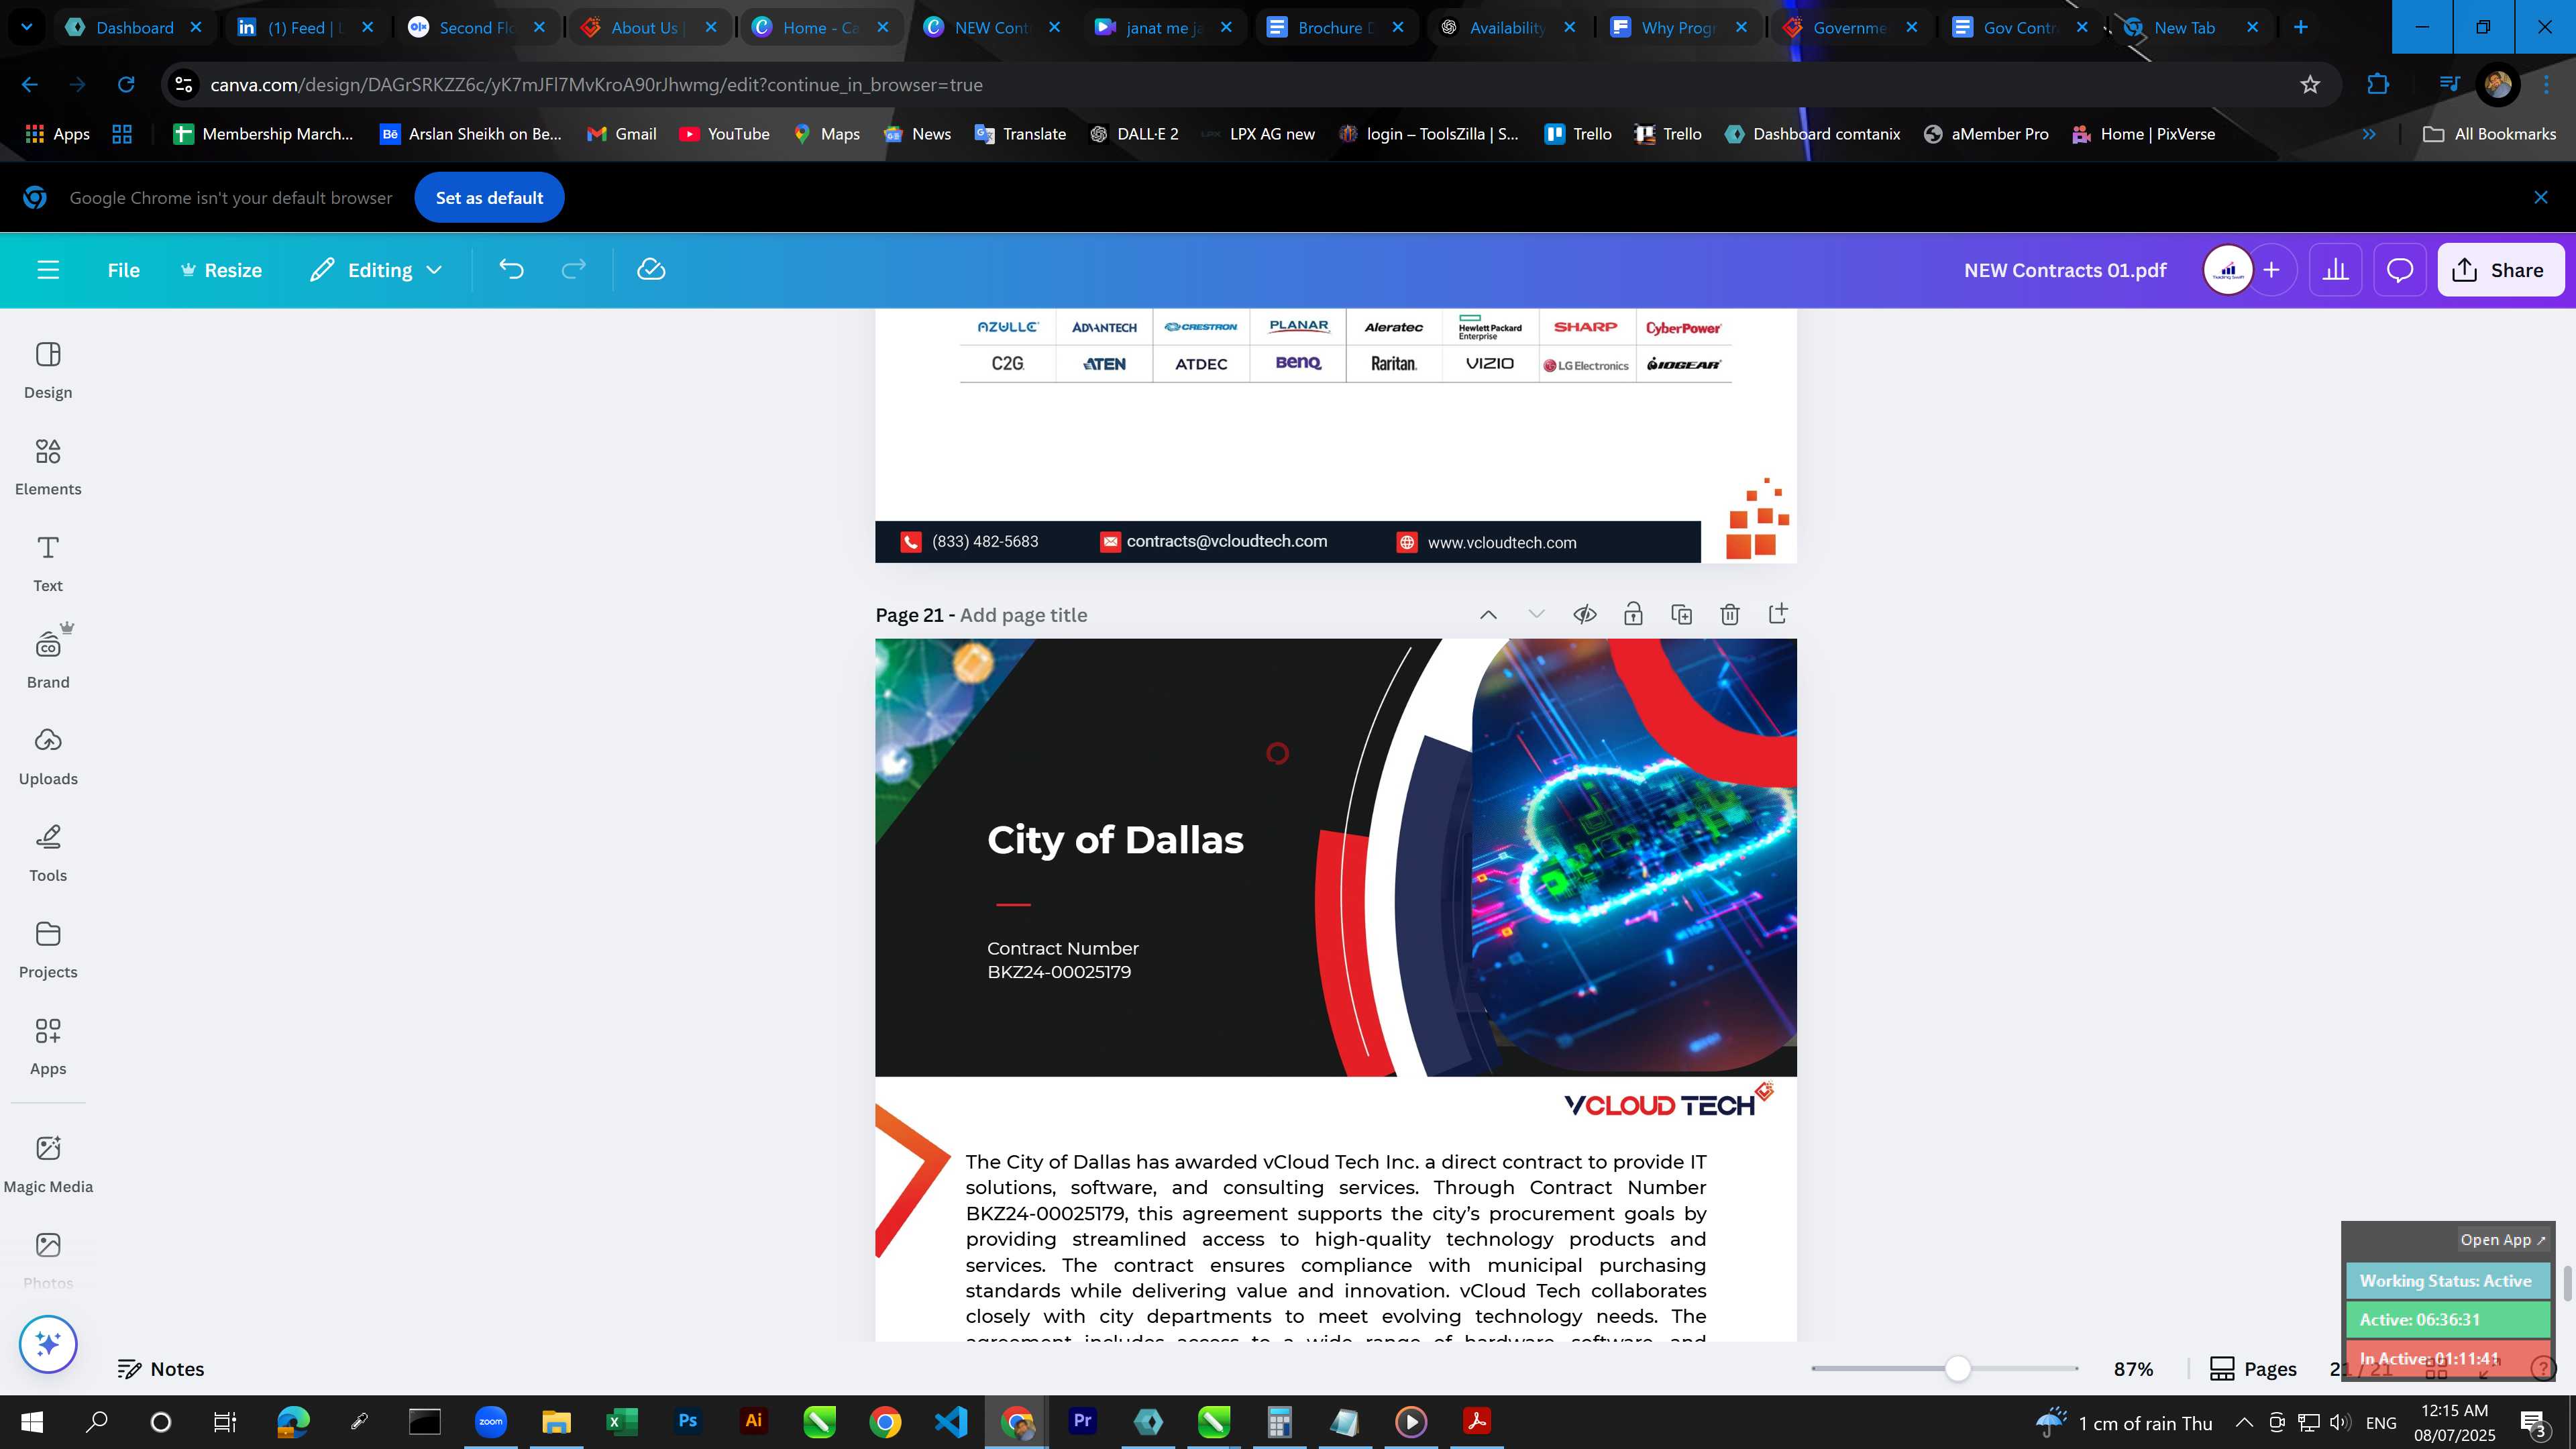This screenshot has width=2576, height=1449.
Task: Open the comments panel icon
Action: coord(2400,270)
